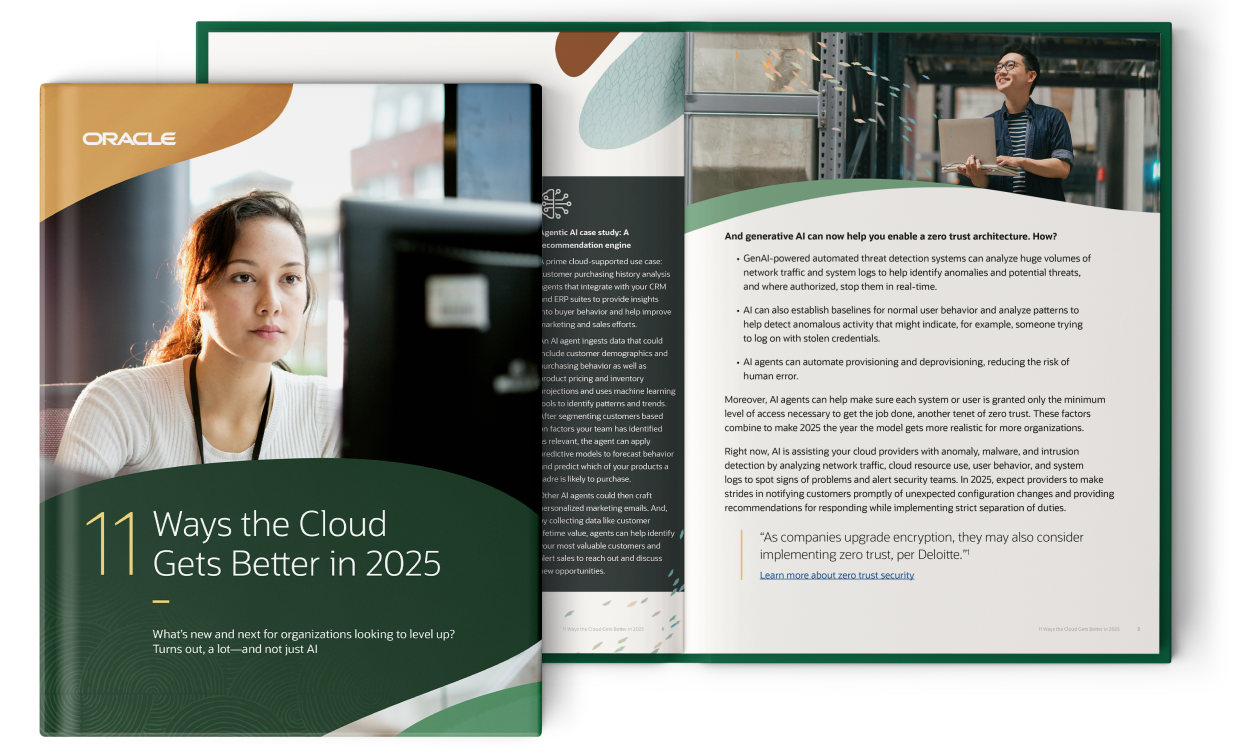The width and height of the screenshot is (1260, 756).
Task: Click the paragraph starting 'Moreover, AI agents'
Action: point(914,413)
